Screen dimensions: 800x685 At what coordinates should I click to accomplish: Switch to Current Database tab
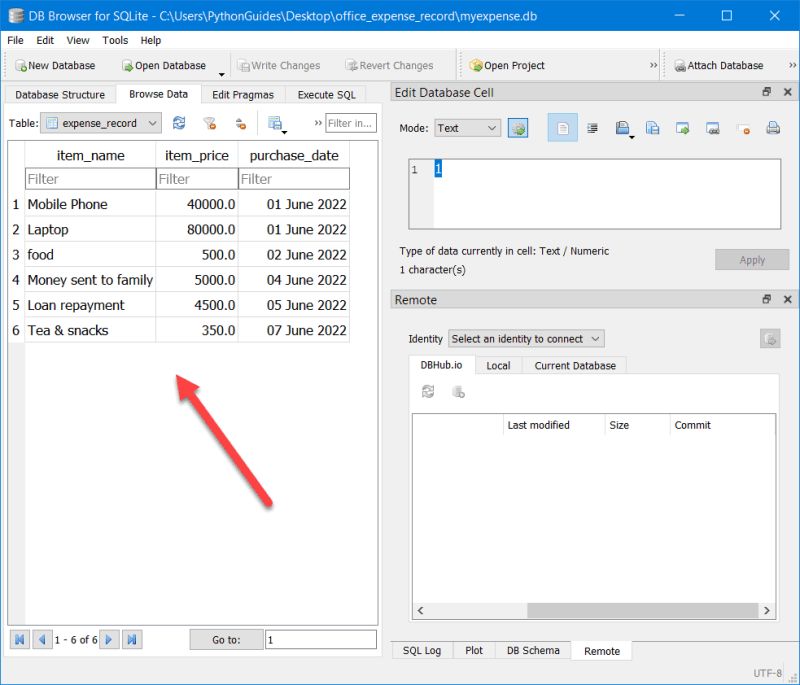click(575, 366)
